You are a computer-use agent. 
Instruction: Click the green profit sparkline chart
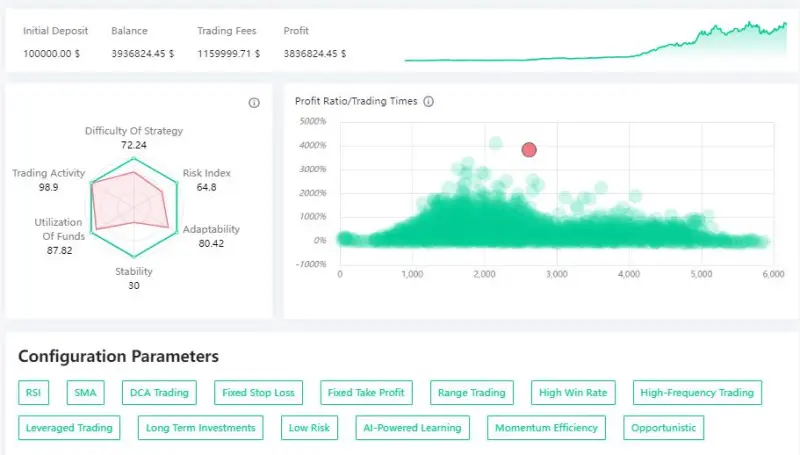pyautogui.click(x=595, y=42)
